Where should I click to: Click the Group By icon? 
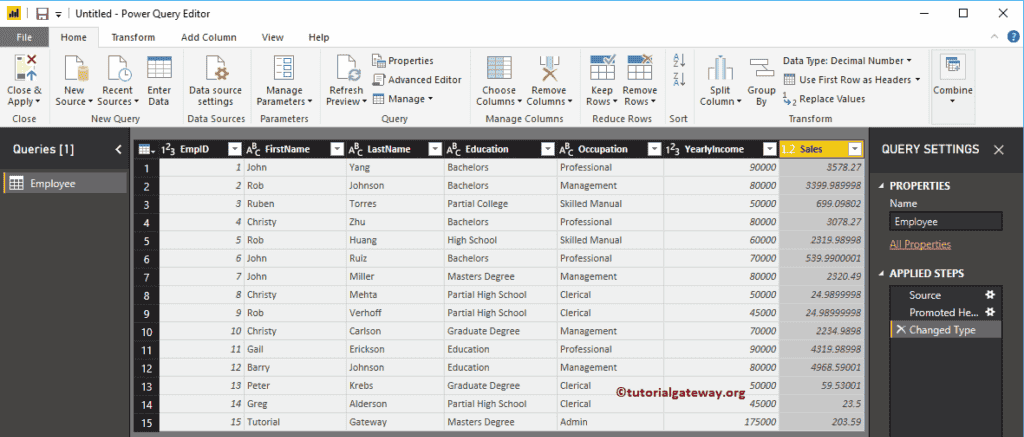[761, 69]
